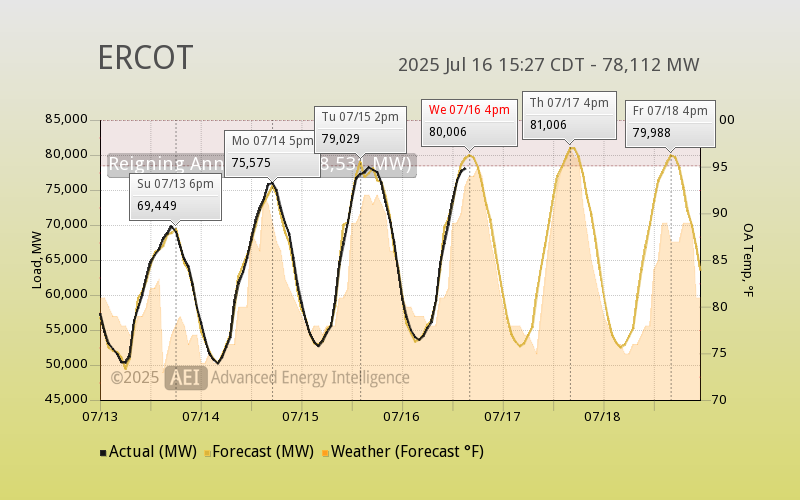
Task: Click the black Actual legend color square
Action: [x=103, y=453]
